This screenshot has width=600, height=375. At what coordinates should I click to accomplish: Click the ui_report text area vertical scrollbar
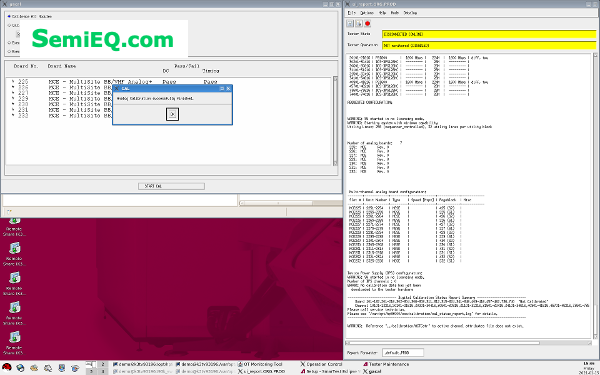pyautogui.click(x=595, y=195)
